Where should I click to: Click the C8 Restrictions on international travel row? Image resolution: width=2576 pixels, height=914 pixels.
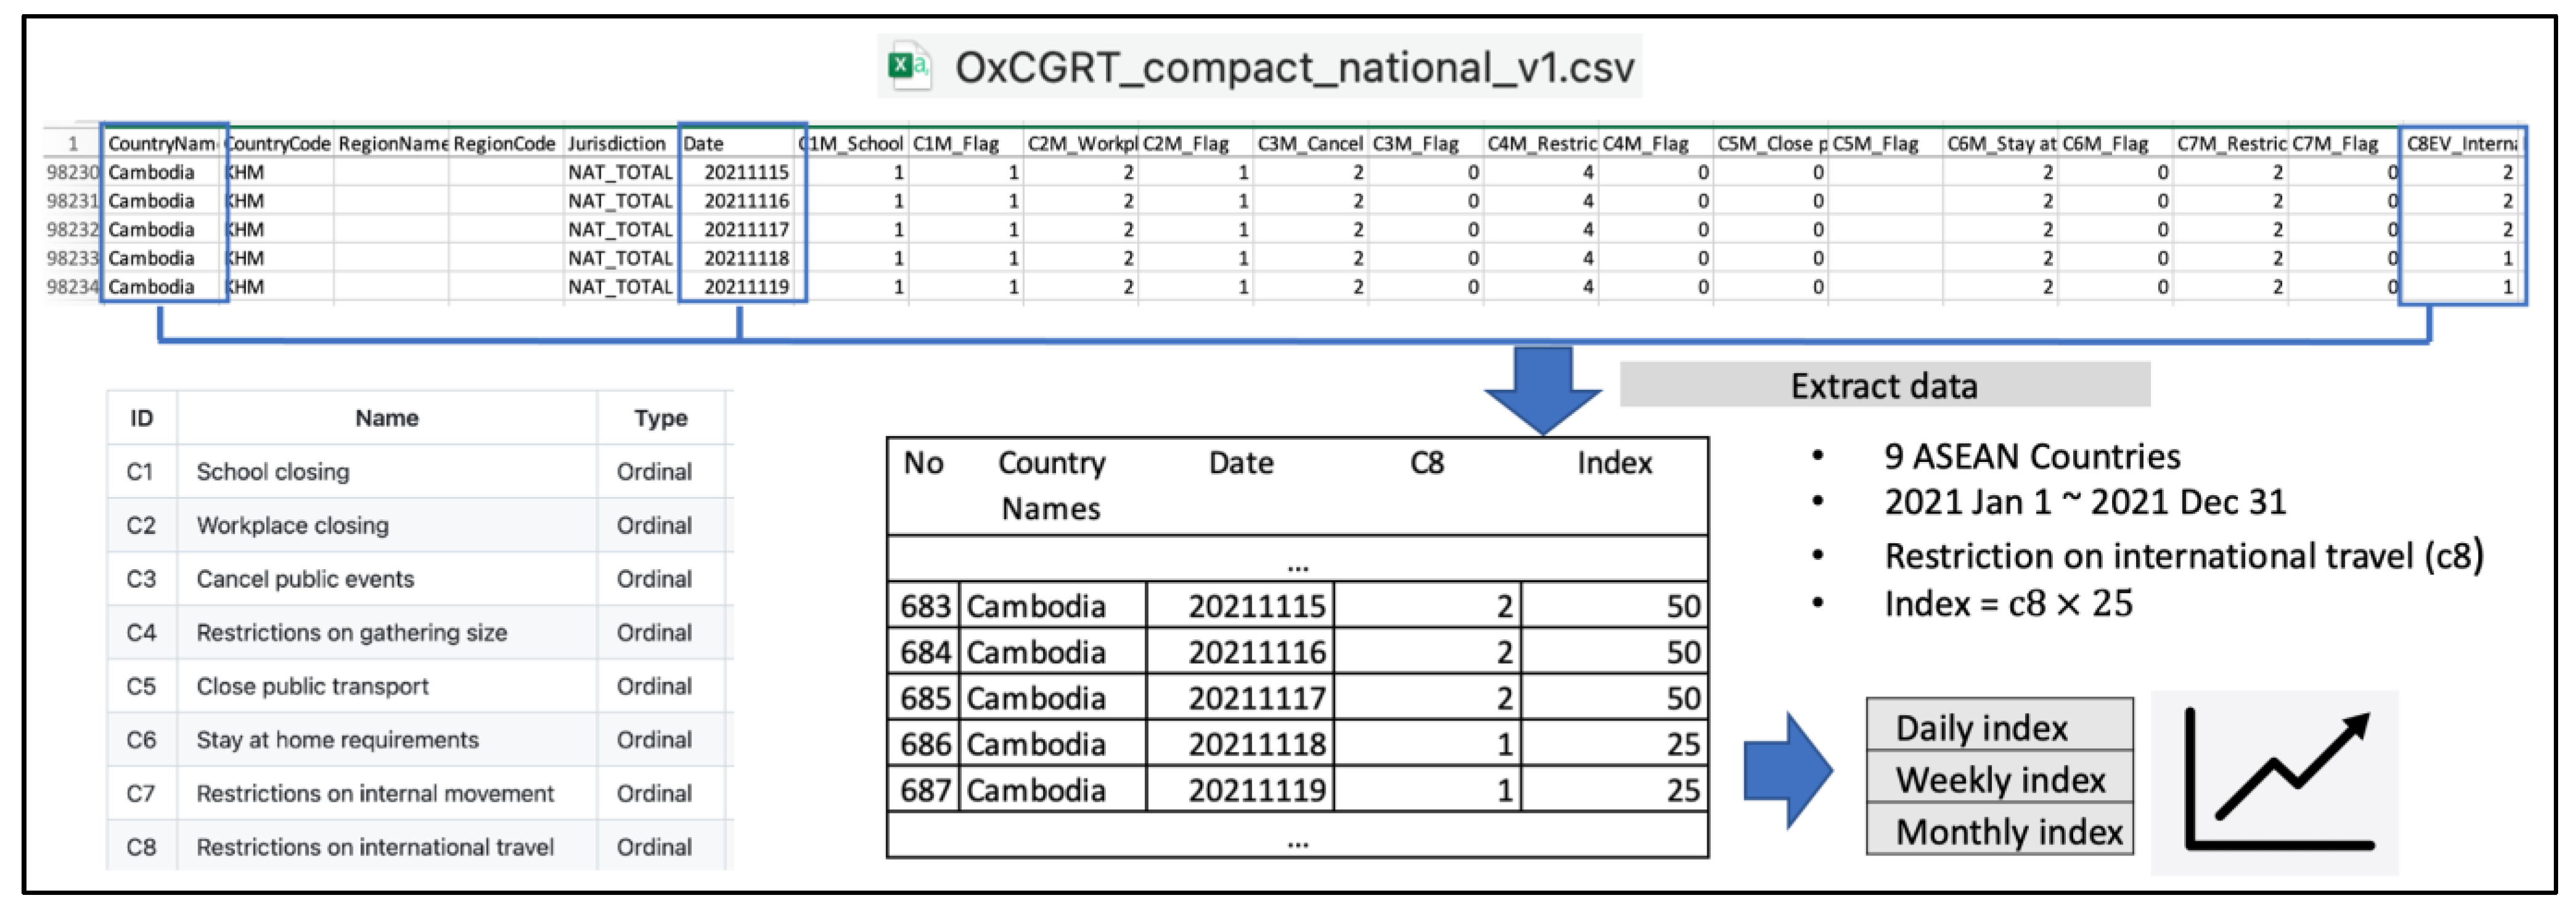point(374,846)
